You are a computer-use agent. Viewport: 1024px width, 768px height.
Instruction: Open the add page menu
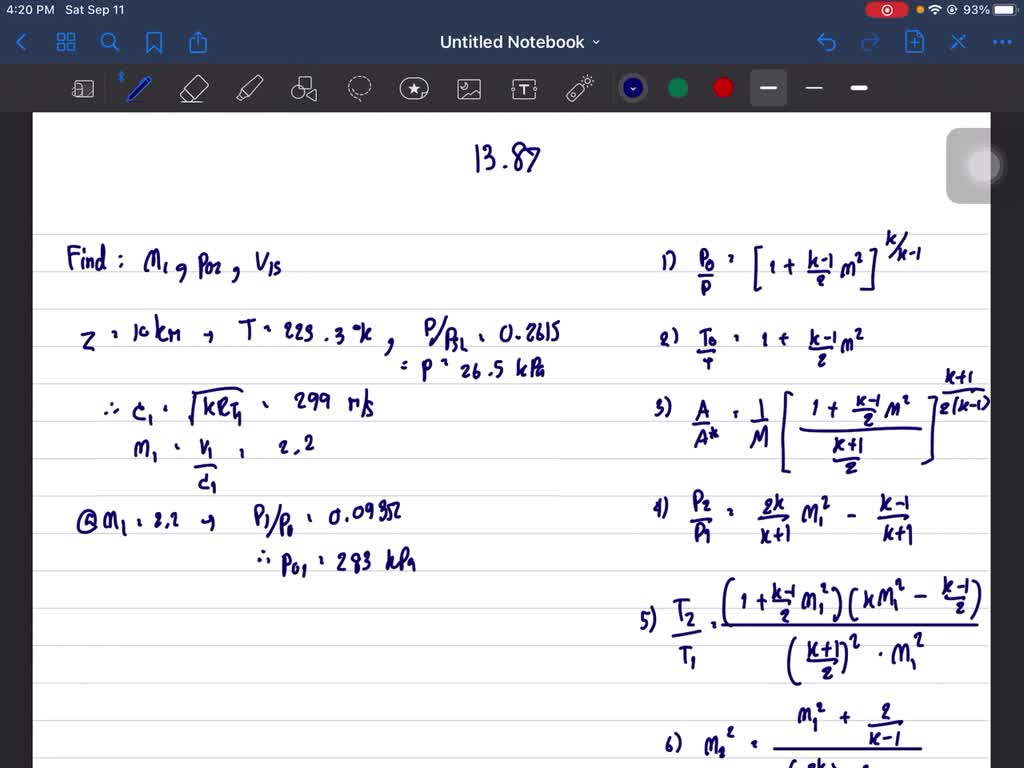[914, 42]
